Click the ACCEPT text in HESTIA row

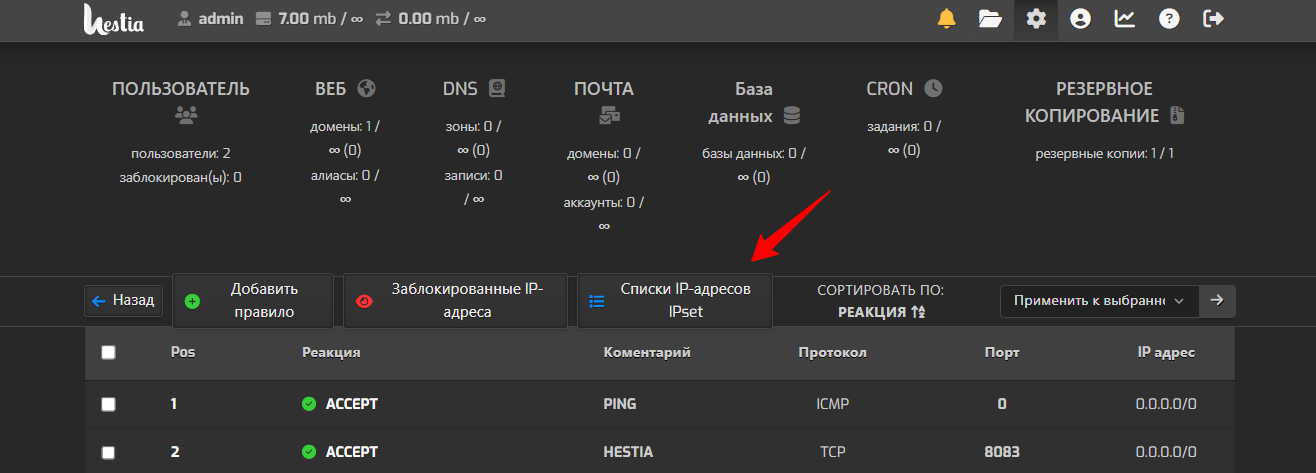[x=352, y=452]
